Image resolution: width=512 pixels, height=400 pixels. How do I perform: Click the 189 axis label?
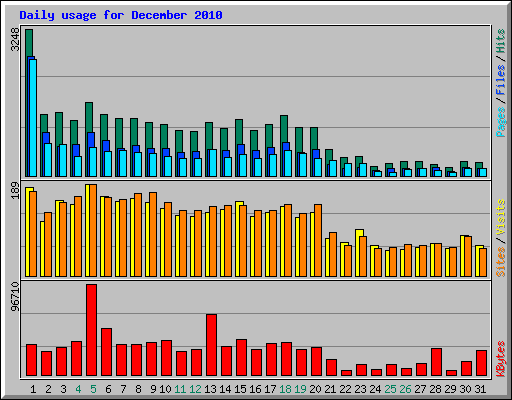16,191
